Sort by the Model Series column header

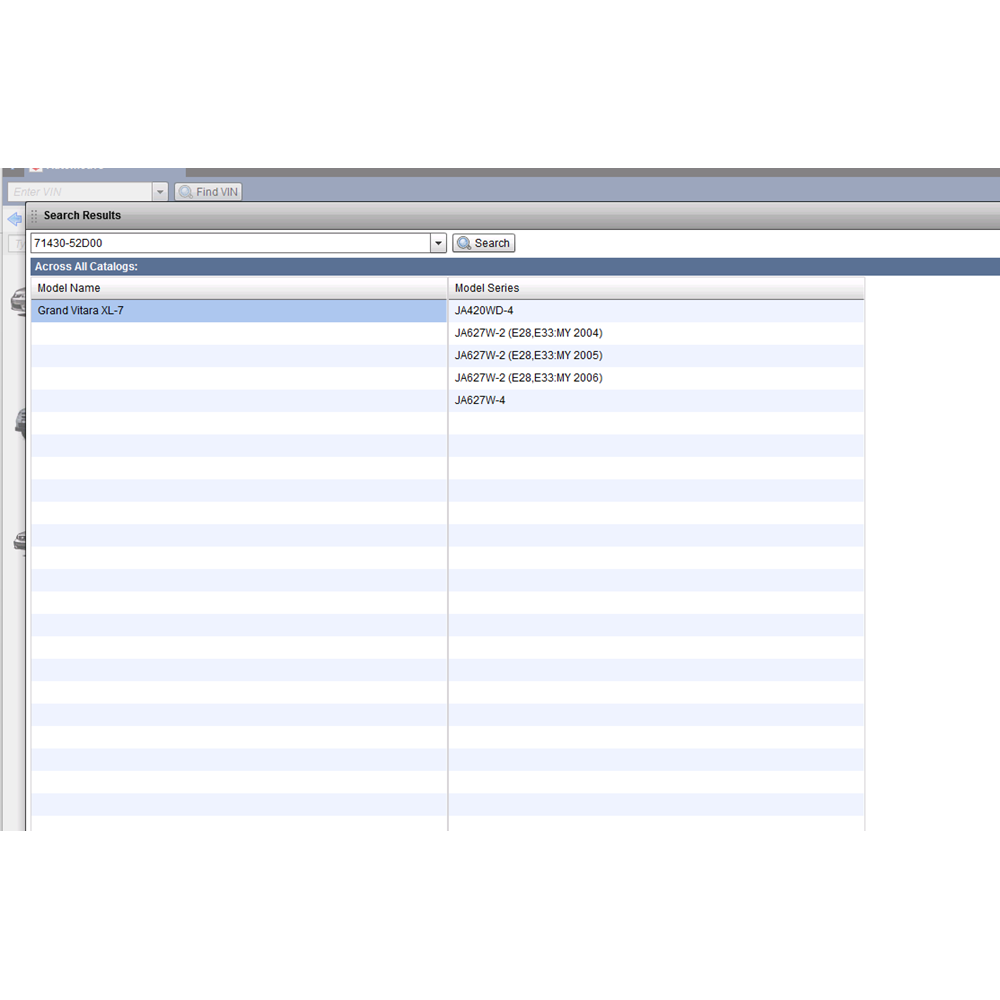pos(655,288)
